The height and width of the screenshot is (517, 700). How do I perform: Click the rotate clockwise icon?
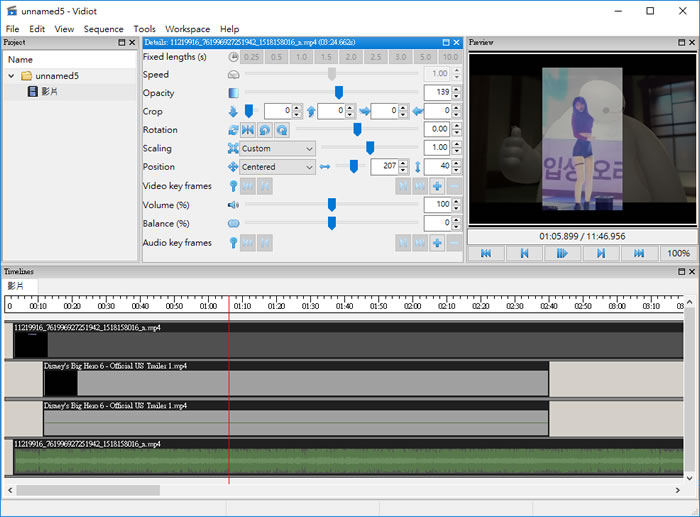click(281, 130)
